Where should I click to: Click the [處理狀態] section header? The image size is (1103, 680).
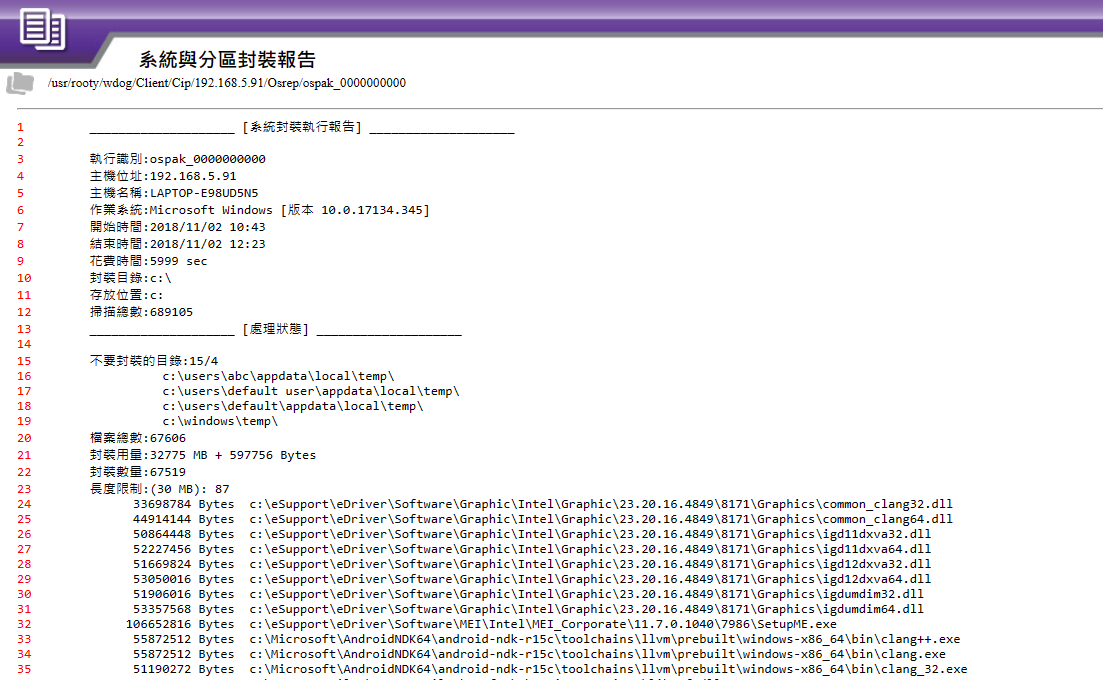pyautogui.click(x=275, y=329)
